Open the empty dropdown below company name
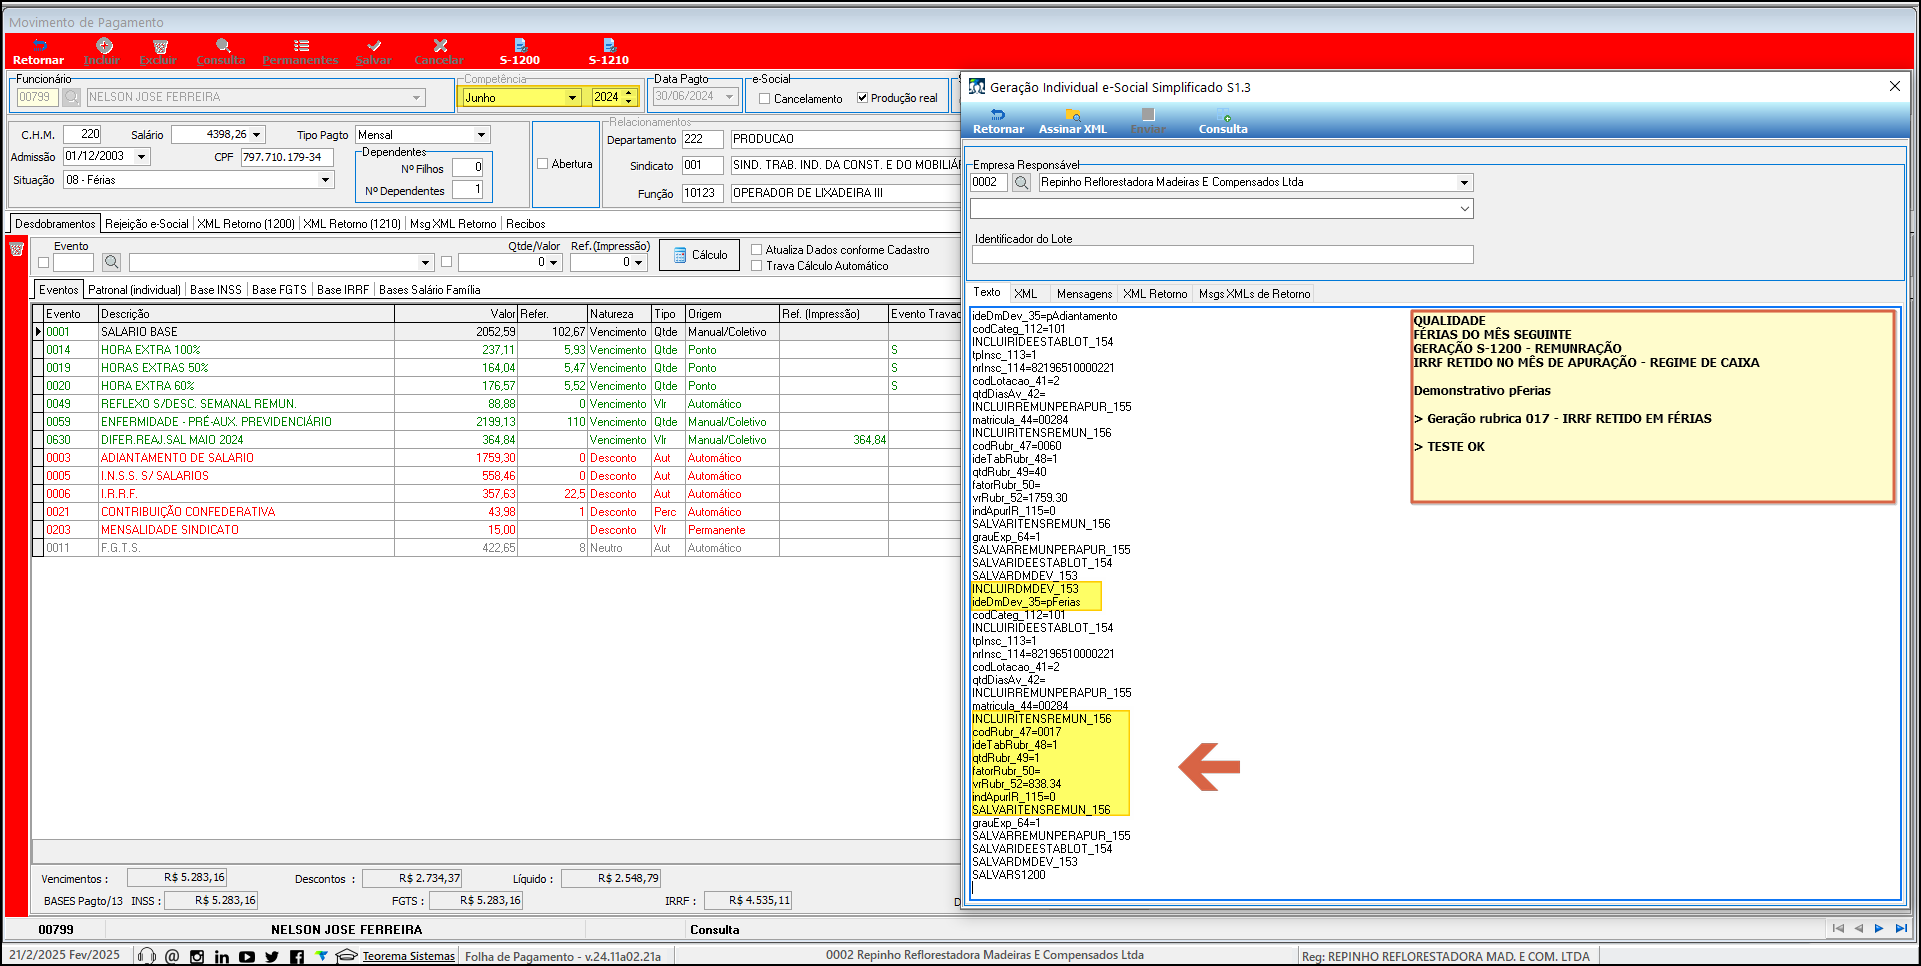Image resolution: width=1921 pixels, height=966 pixels. pyautogui.click(x=1464, y=209)
